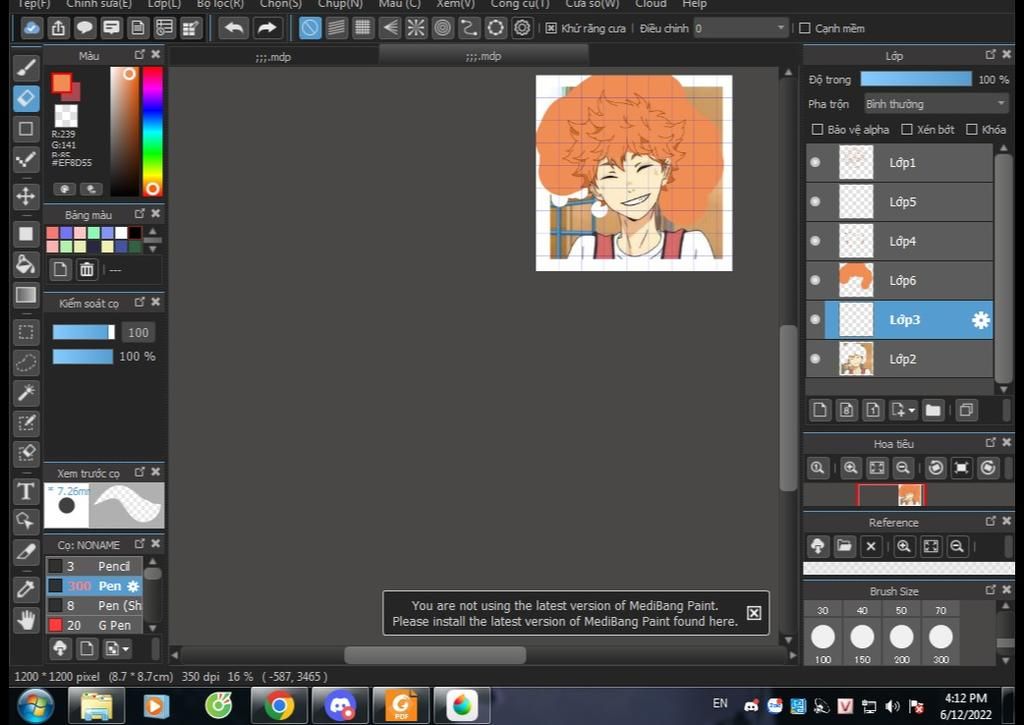This screenshot has width=1024, height=725.
Task: Select layer Lớp4
Action: pyautogui.click(x=899, y=241)
